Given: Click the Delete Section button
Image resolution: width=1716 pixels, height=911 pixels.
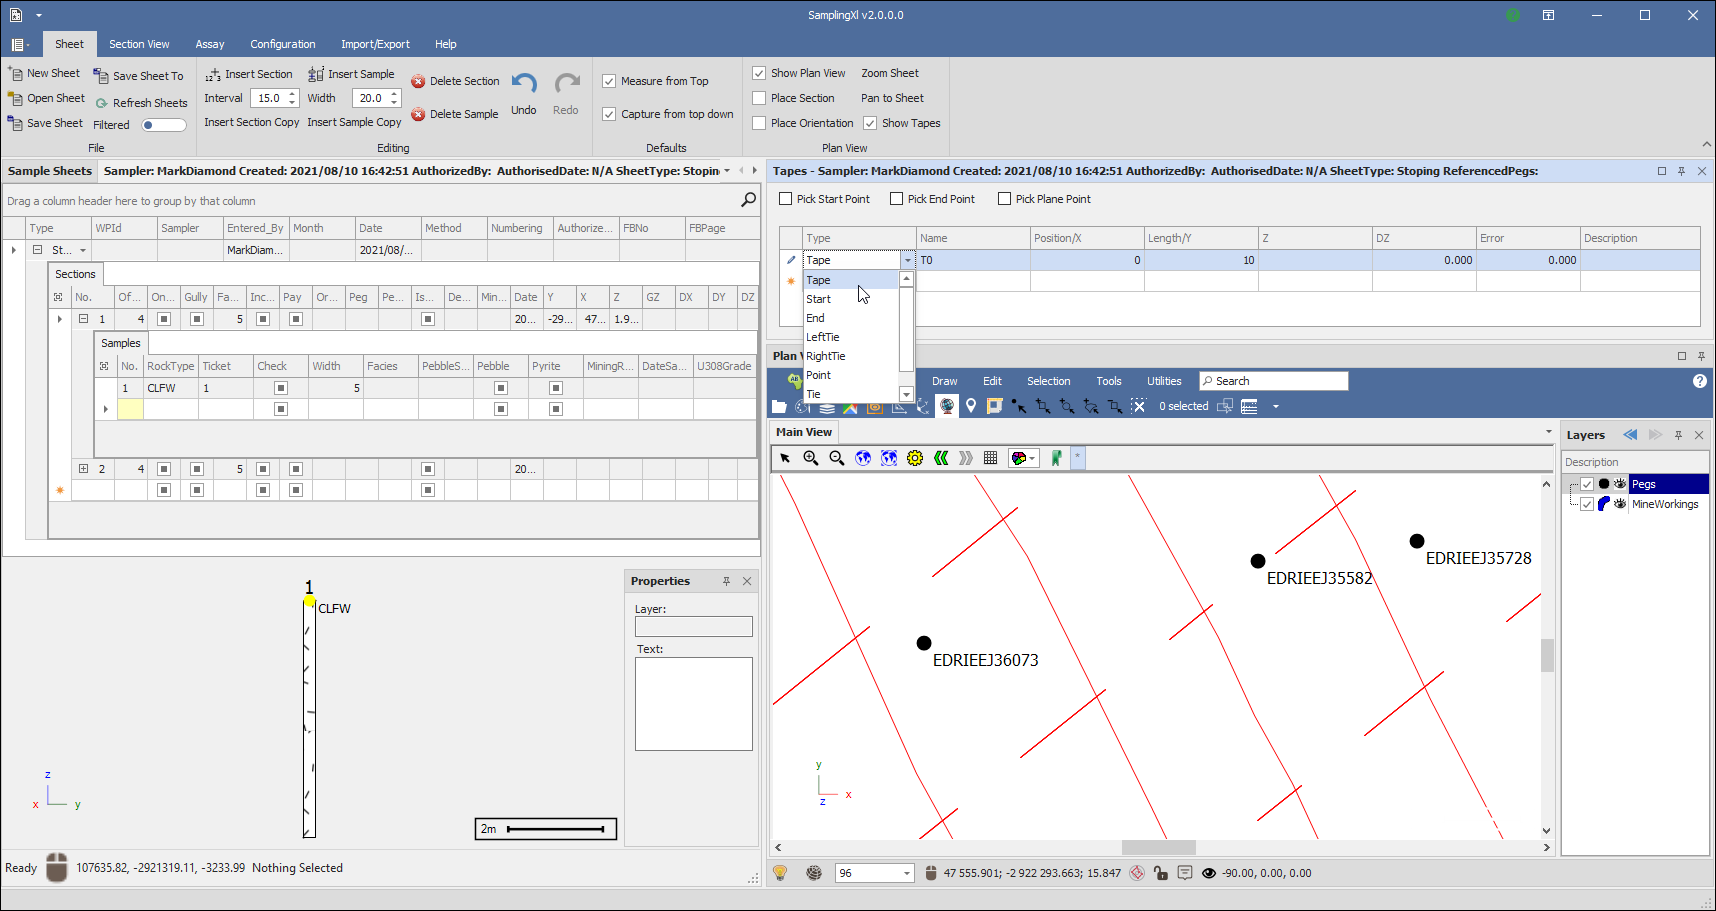Looking at the screenshot, I should point(455,81).
